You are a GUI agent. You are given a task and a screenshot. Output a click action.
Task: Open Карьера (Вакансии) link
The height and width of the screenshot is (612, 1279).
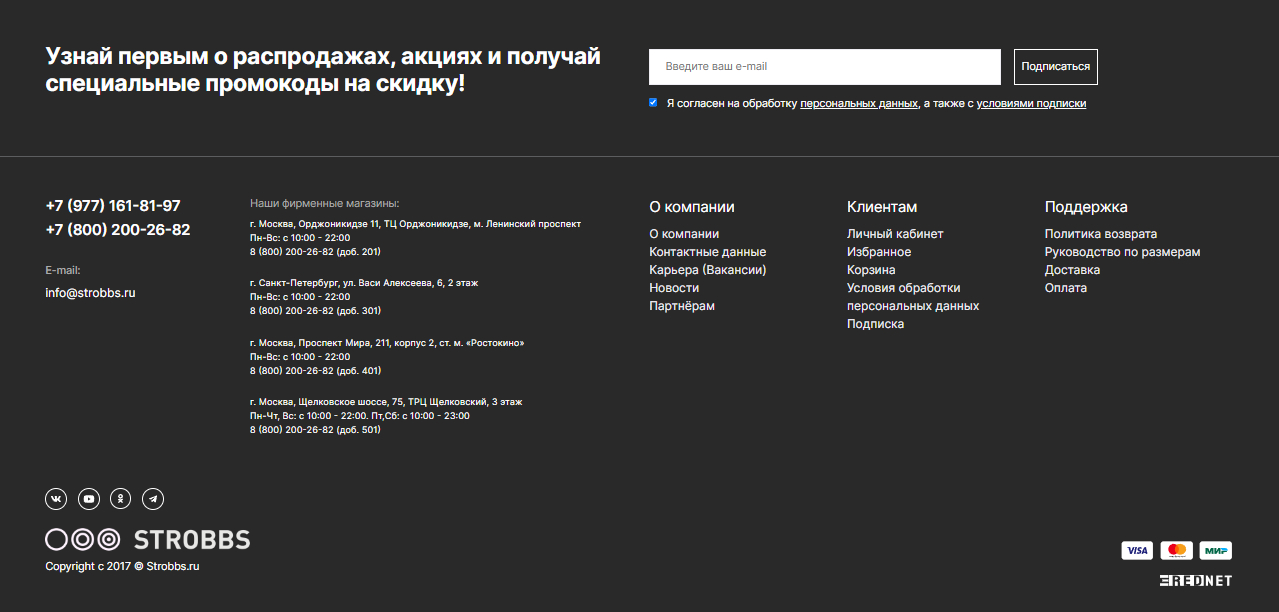coord(707,270)
